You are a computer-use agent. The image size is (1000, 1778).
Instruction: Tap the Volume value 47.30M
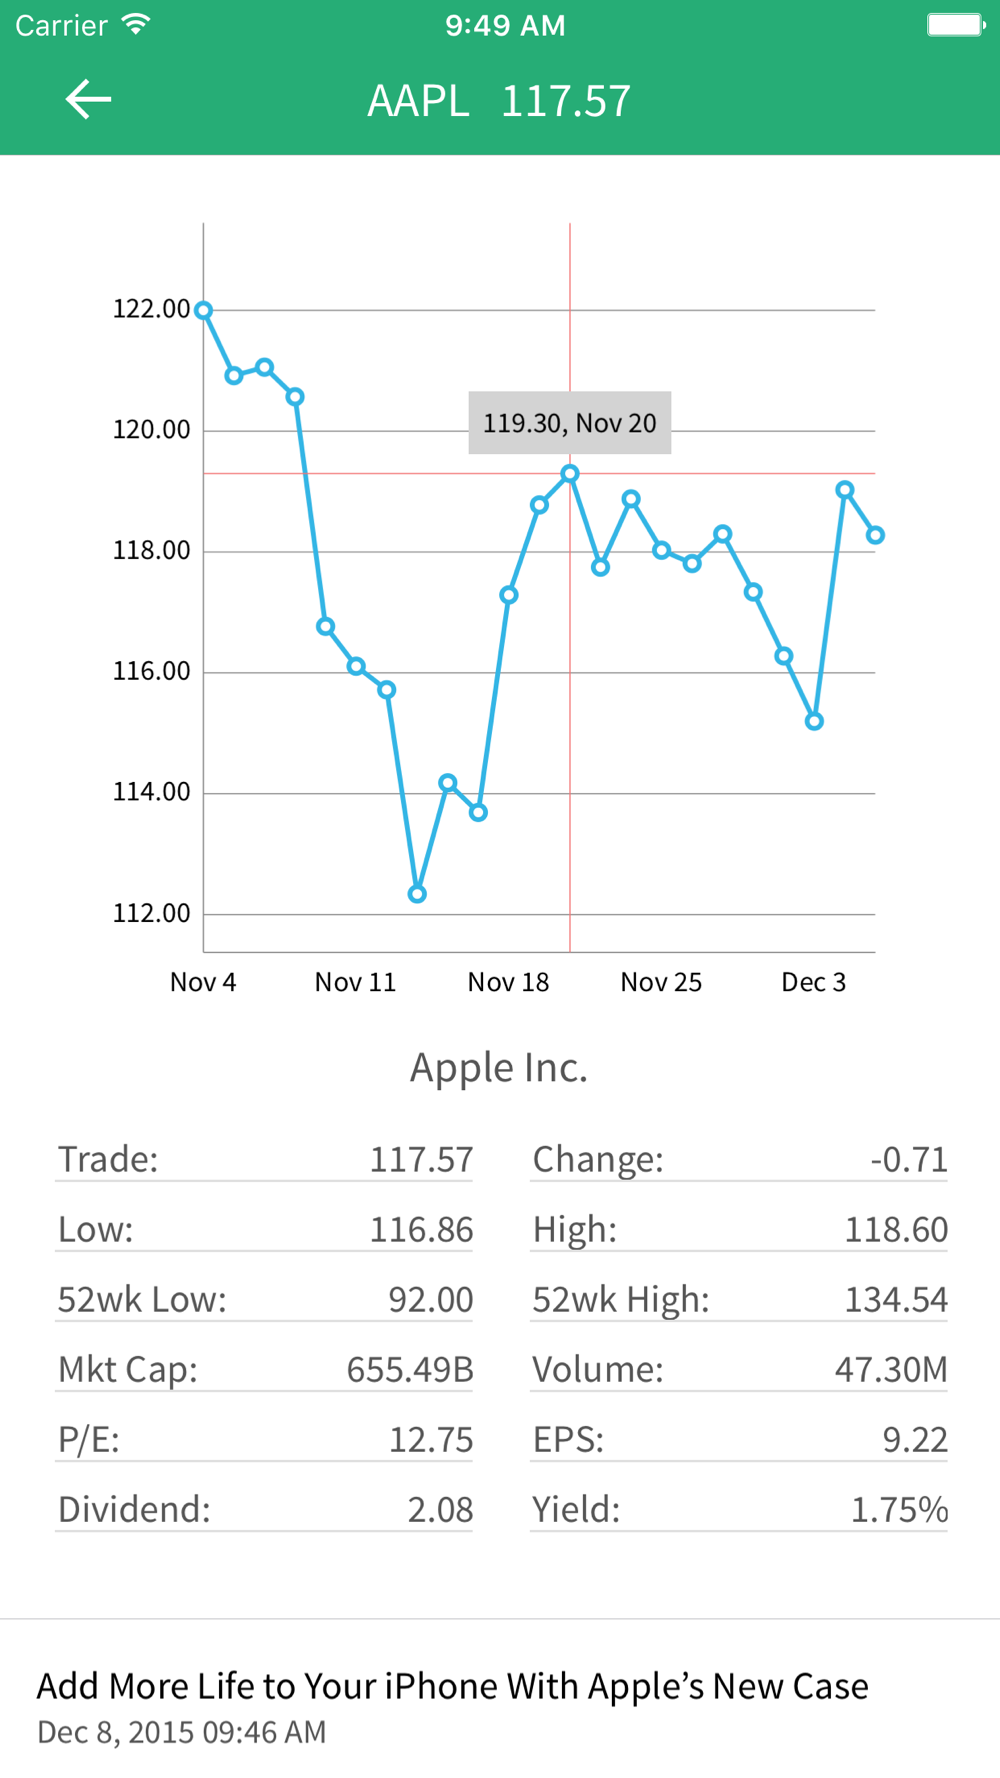tap(890, 1369)
